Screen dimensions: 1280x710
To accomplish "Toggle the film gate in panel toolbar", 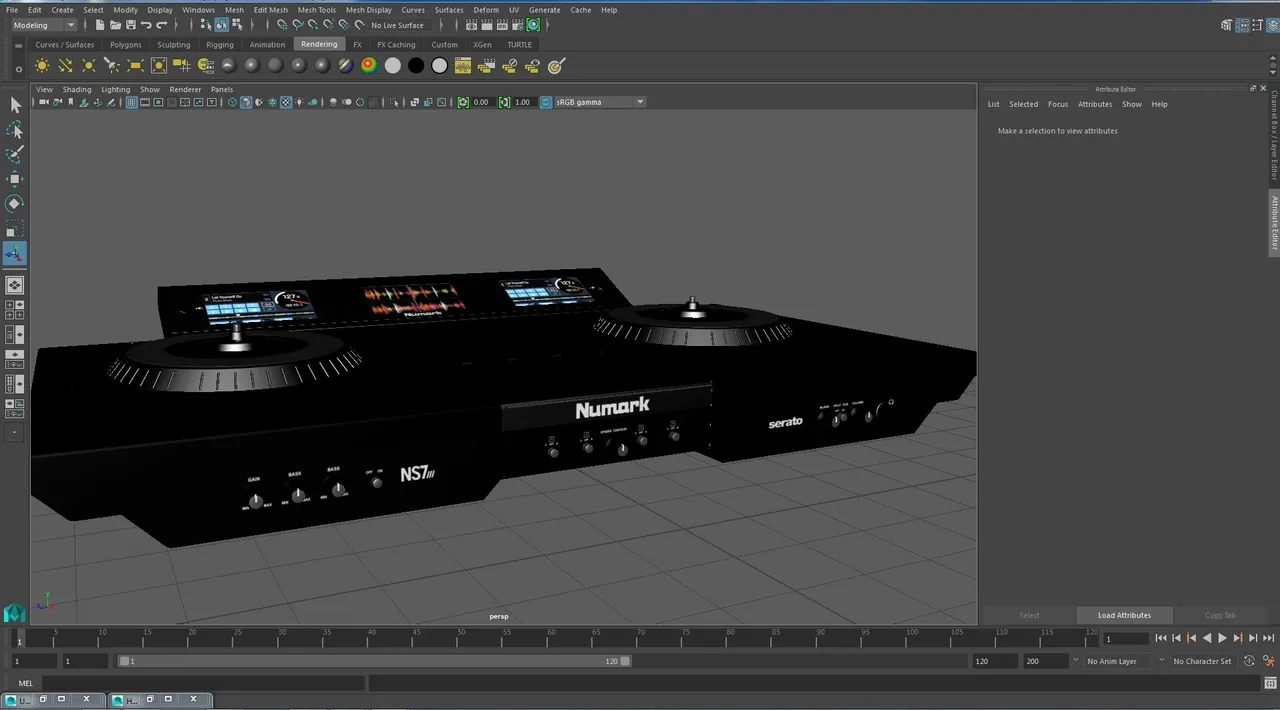I will point(145,102).
